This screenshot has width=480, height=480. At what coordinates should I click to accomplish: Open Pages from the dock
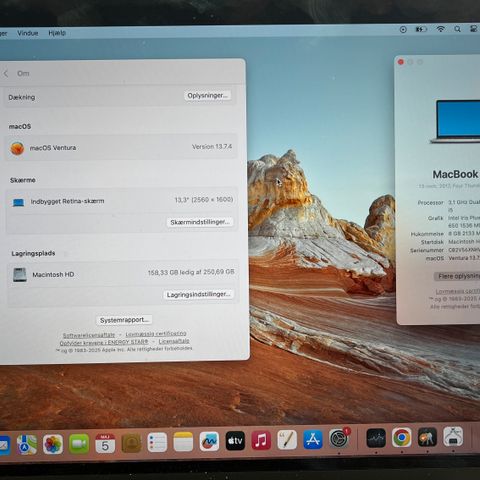287,440
